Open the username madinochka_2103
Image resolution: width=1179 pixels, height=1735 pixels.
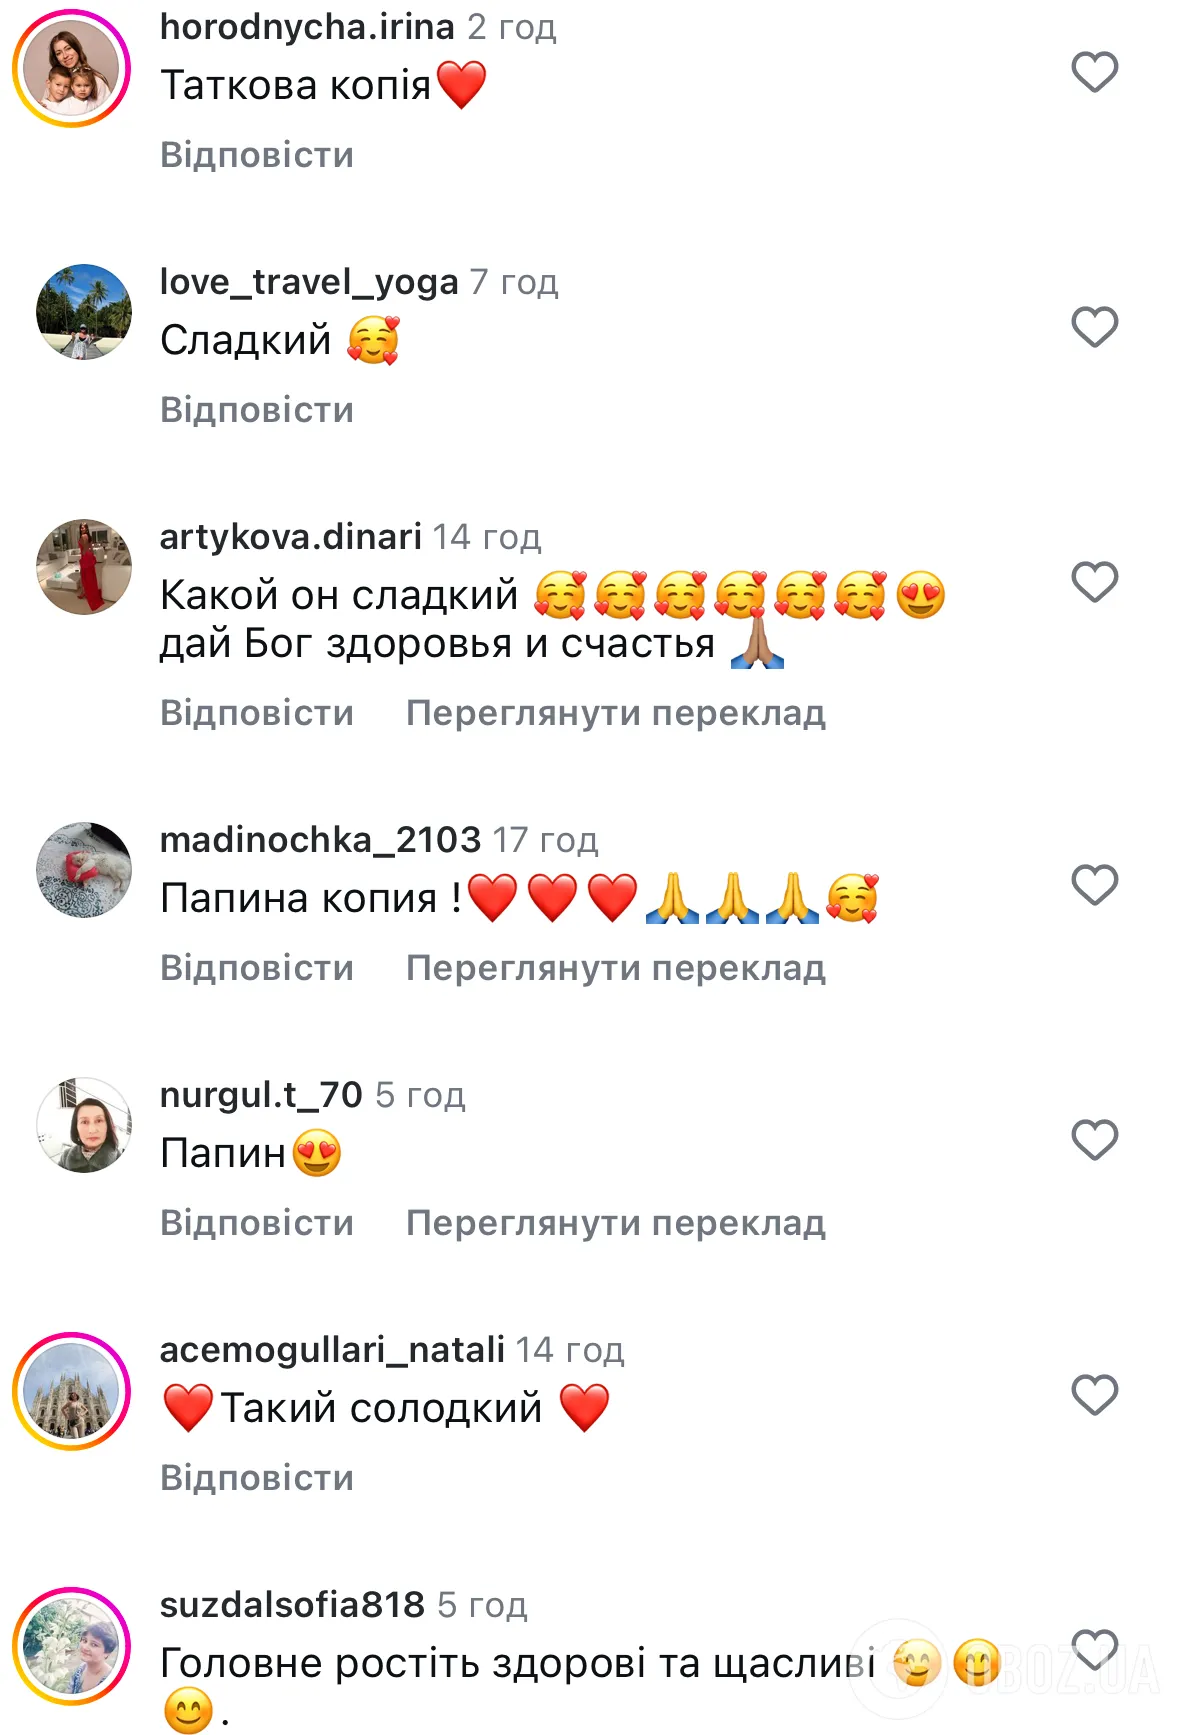pyautogui.click(x=320, y=840)
